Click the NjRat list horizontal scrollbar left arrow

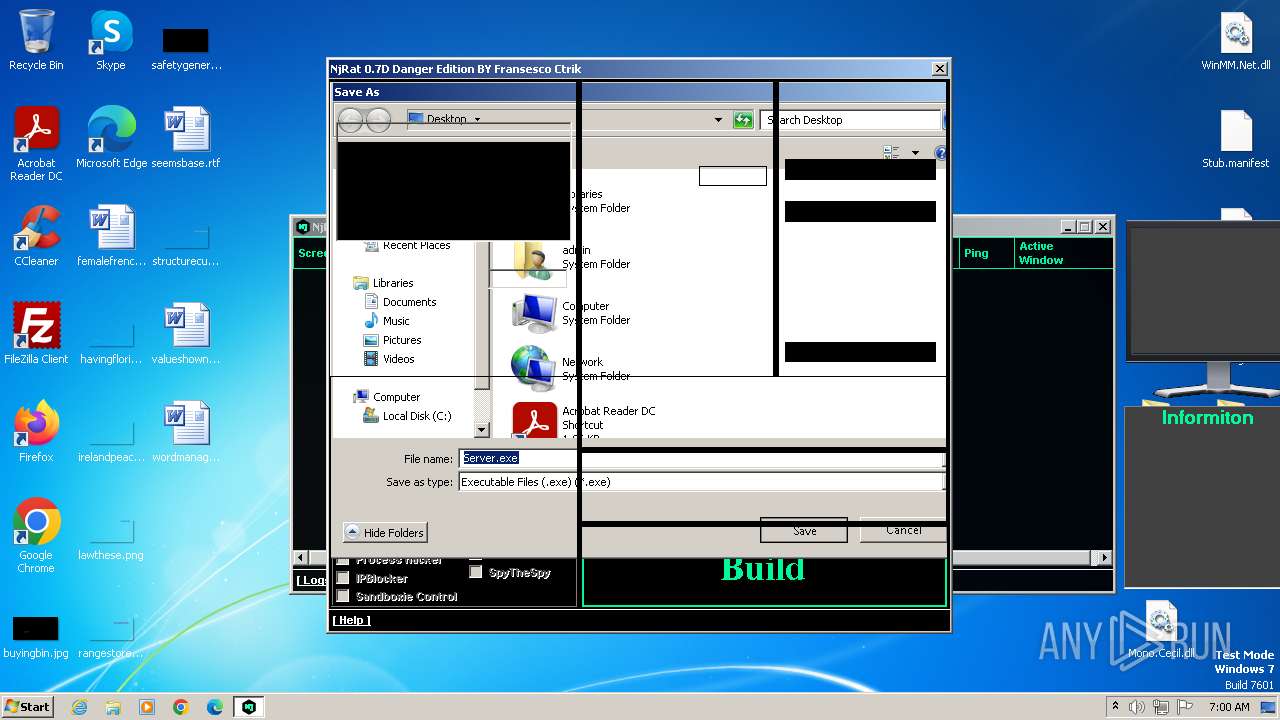pos(300,557)
